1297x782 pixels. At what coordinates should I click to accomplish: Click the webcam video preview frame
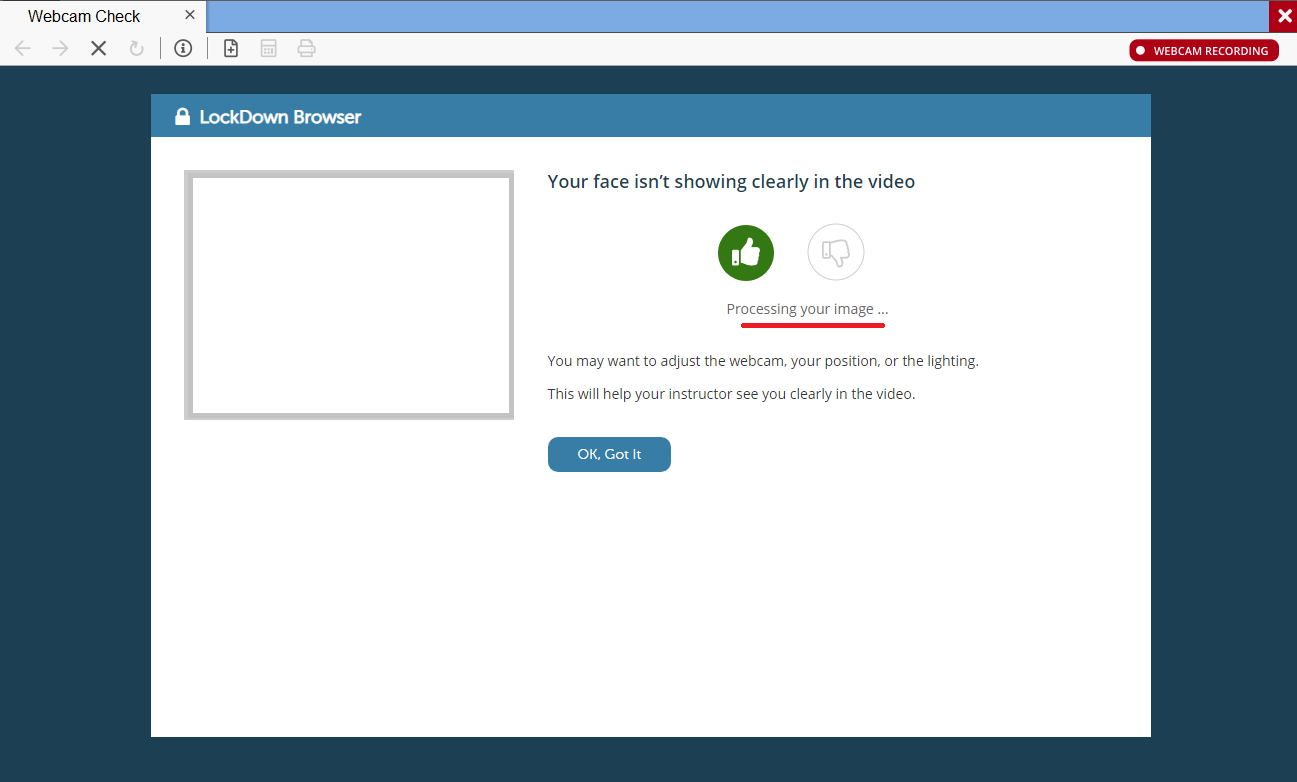coord(349,295)
